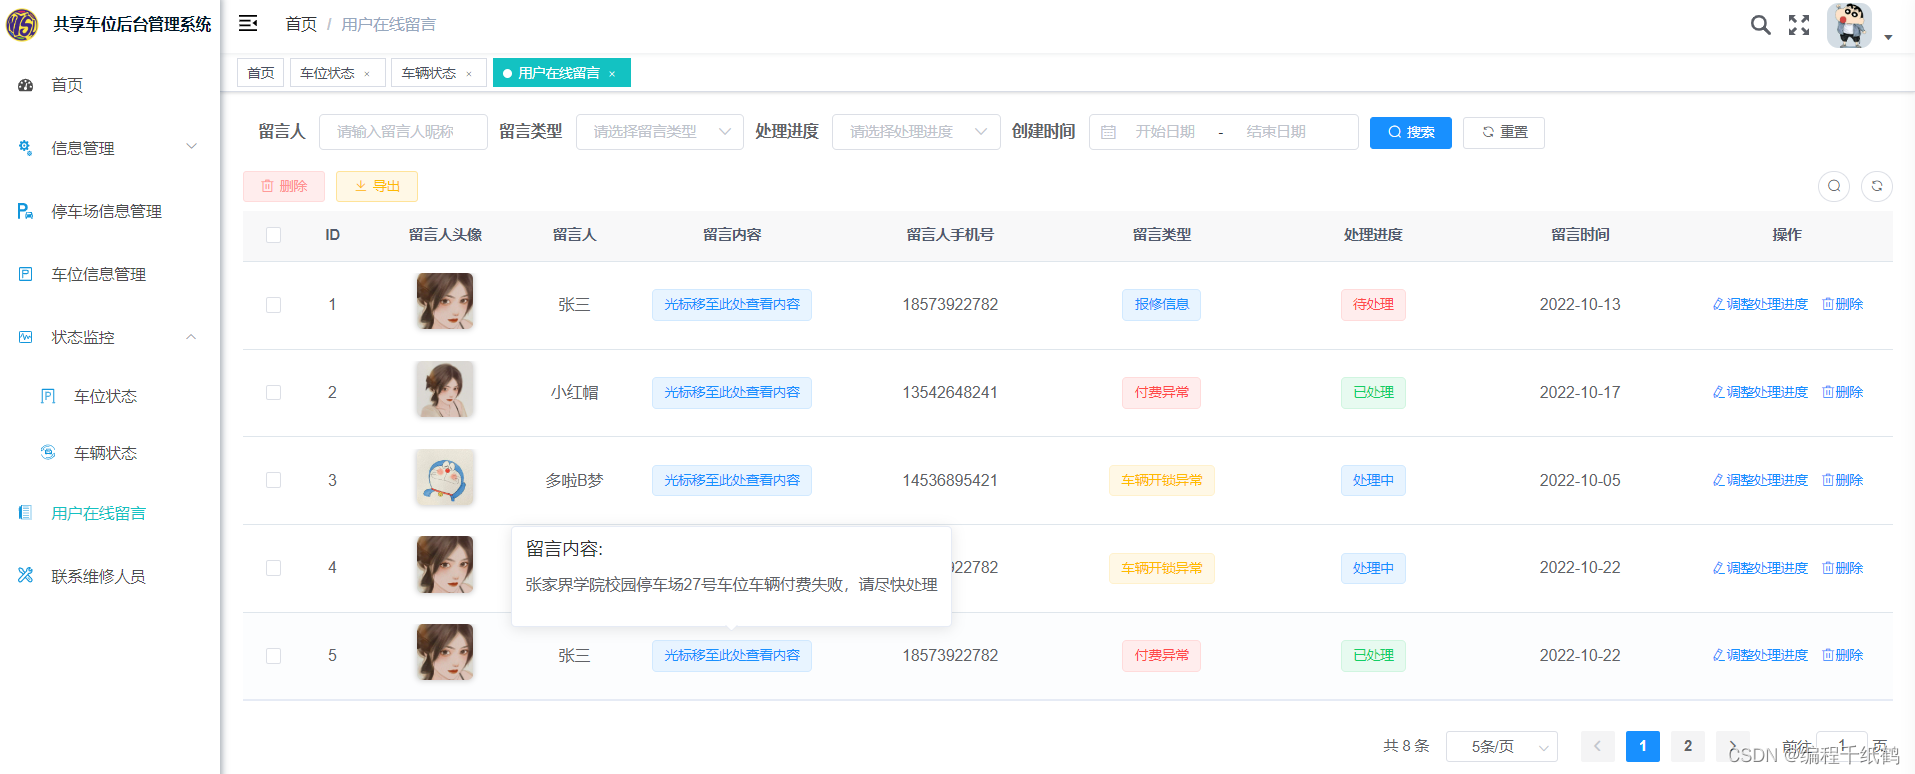The height and width of the screenshot is (774, 1915).
Task: Open the header search magnifier icon
Action: 1760,25
